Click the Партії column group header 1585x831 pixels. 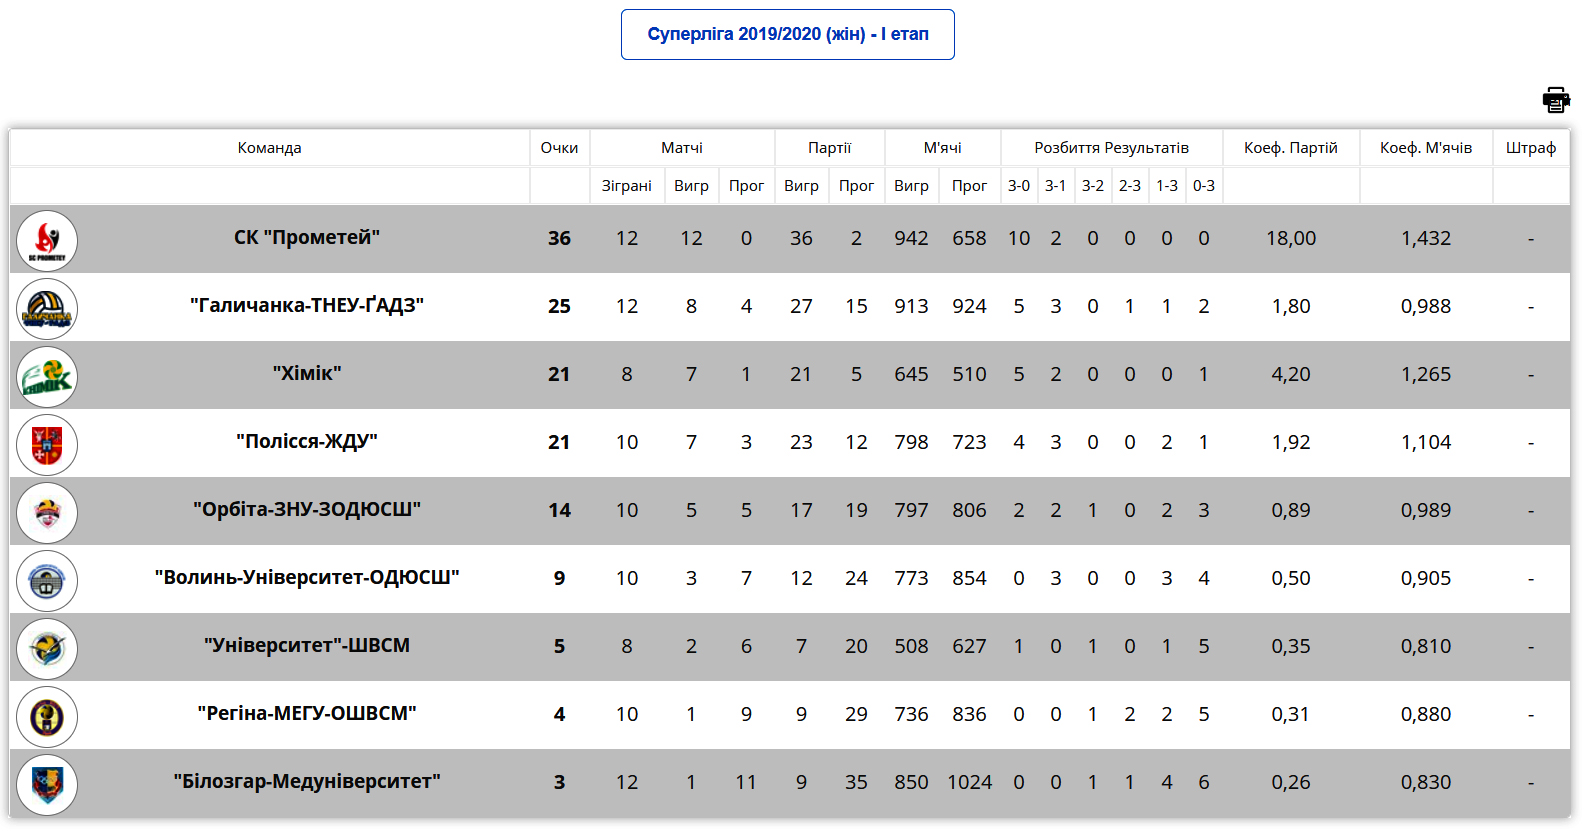(x=830, y=148)
